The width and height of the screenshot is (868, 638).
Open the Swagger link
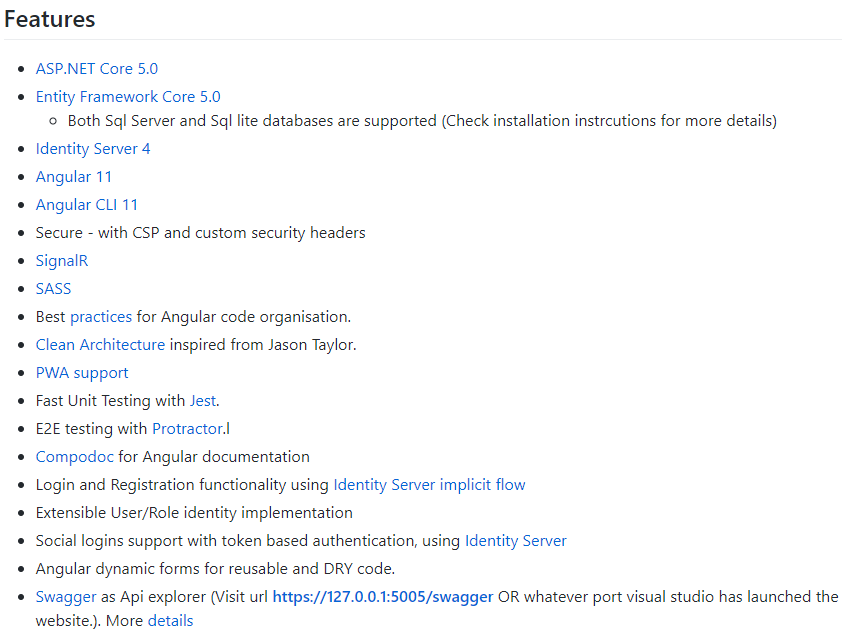point(66,597)
